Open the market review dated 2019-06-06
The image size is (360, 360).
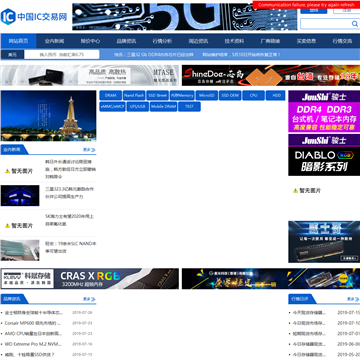coord(309,344)
